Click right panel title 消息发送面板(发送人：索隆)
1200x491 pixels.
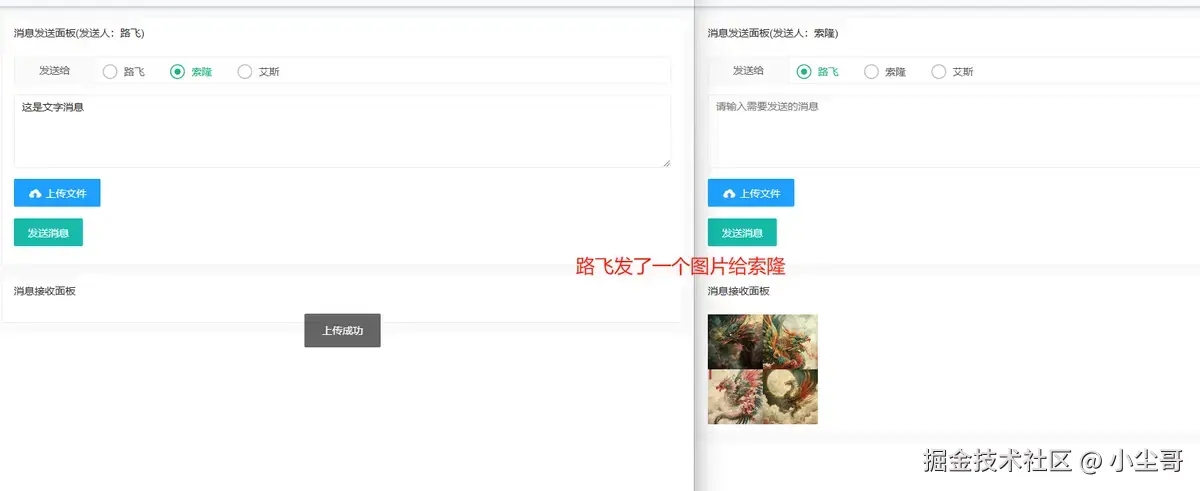pos(773,33)
